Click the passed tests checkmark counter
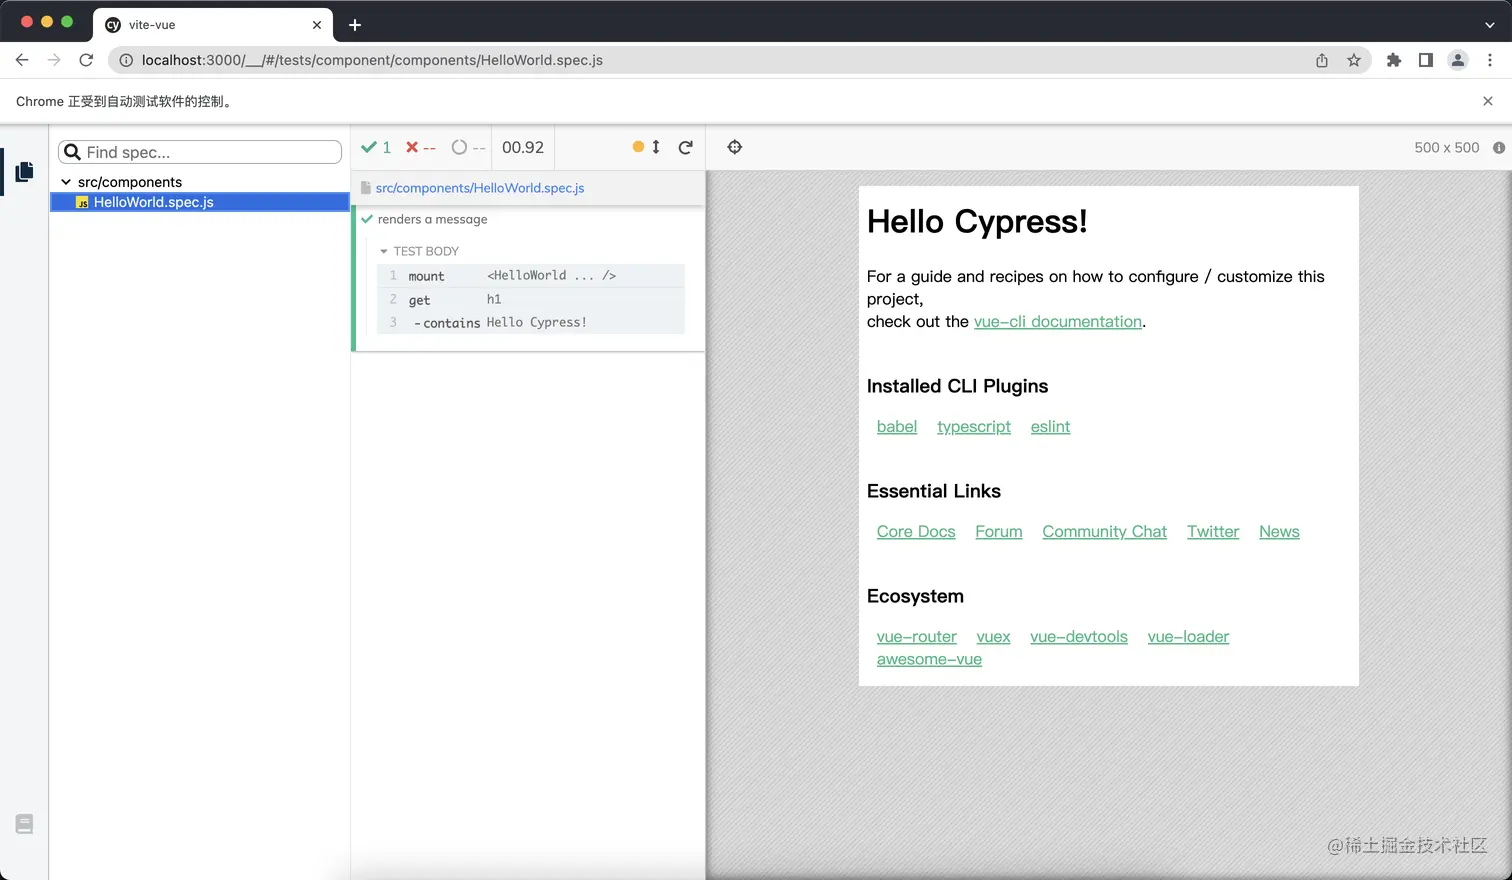Image resolution: width=1512 pixels, height=880 pixels. click(376, 147)
